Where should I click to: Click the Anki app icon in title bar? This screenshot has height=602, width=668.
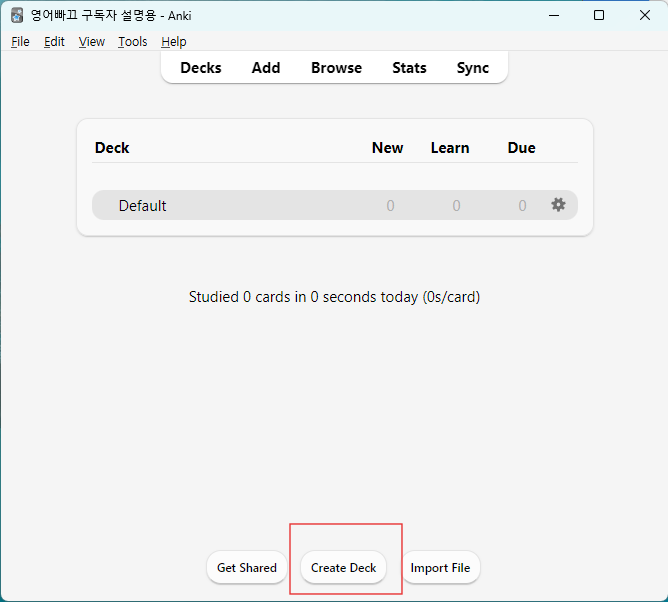tap(17, 16)
